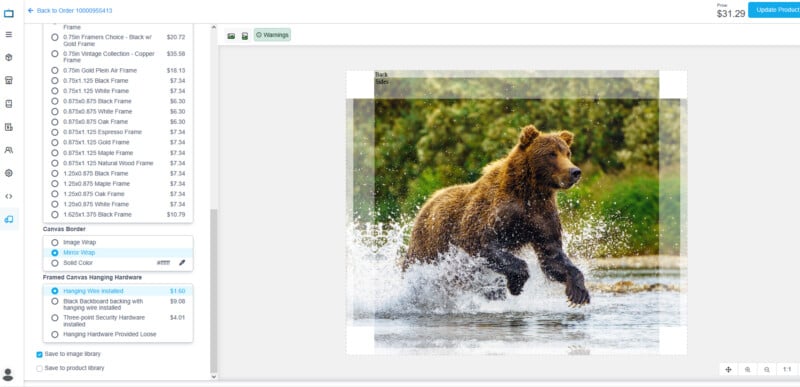Image resolution: width=800 pixels, height=387 pixels.
Task: Click the $9.08 Black Backboard price
Action: [x=178, y=301]
